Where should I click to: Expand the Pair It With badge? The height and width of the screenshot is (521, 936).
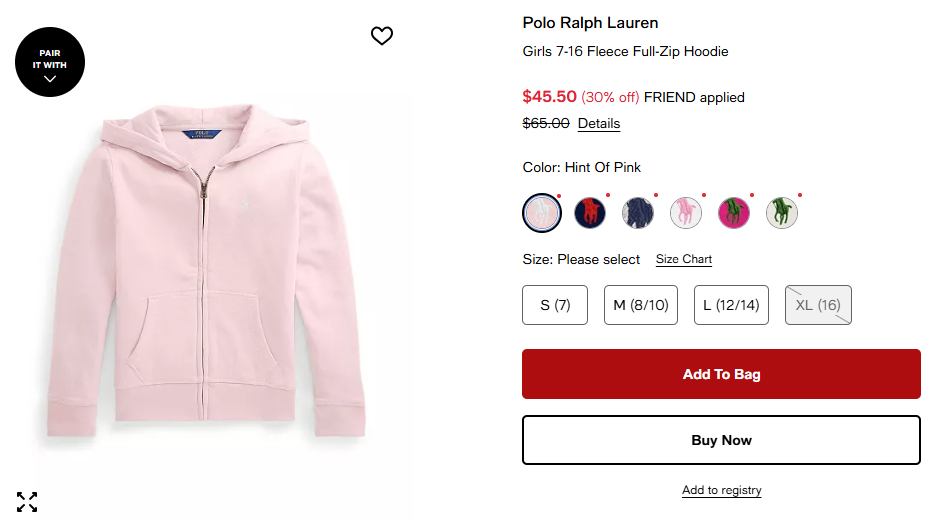pyautogui.click(x=50, y=62)
